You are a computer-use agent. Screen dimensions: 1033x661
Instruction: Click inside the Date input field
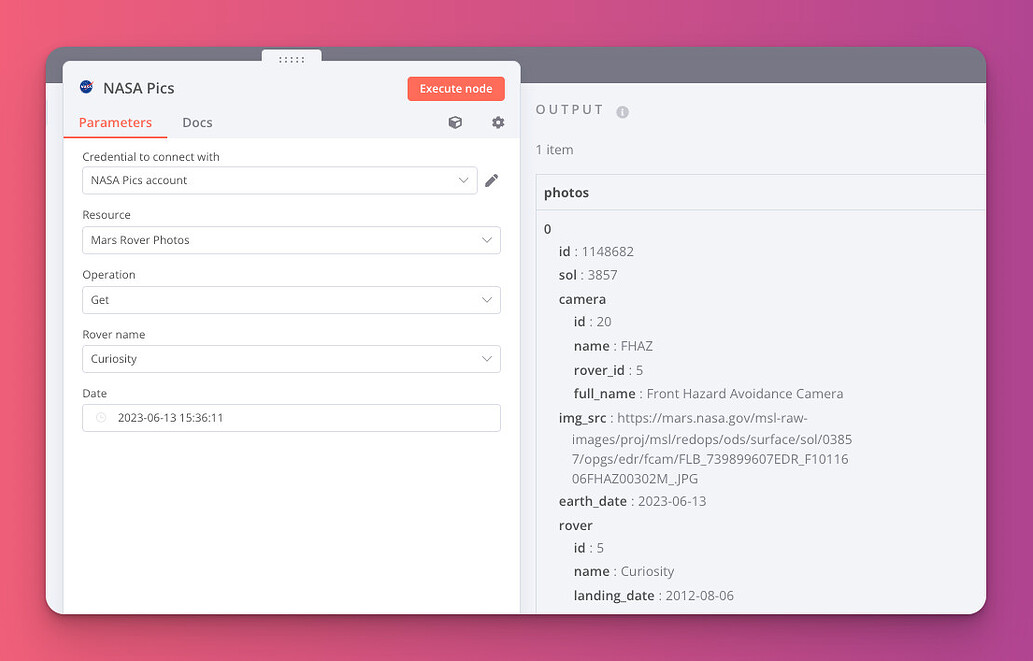coord(290,418)
